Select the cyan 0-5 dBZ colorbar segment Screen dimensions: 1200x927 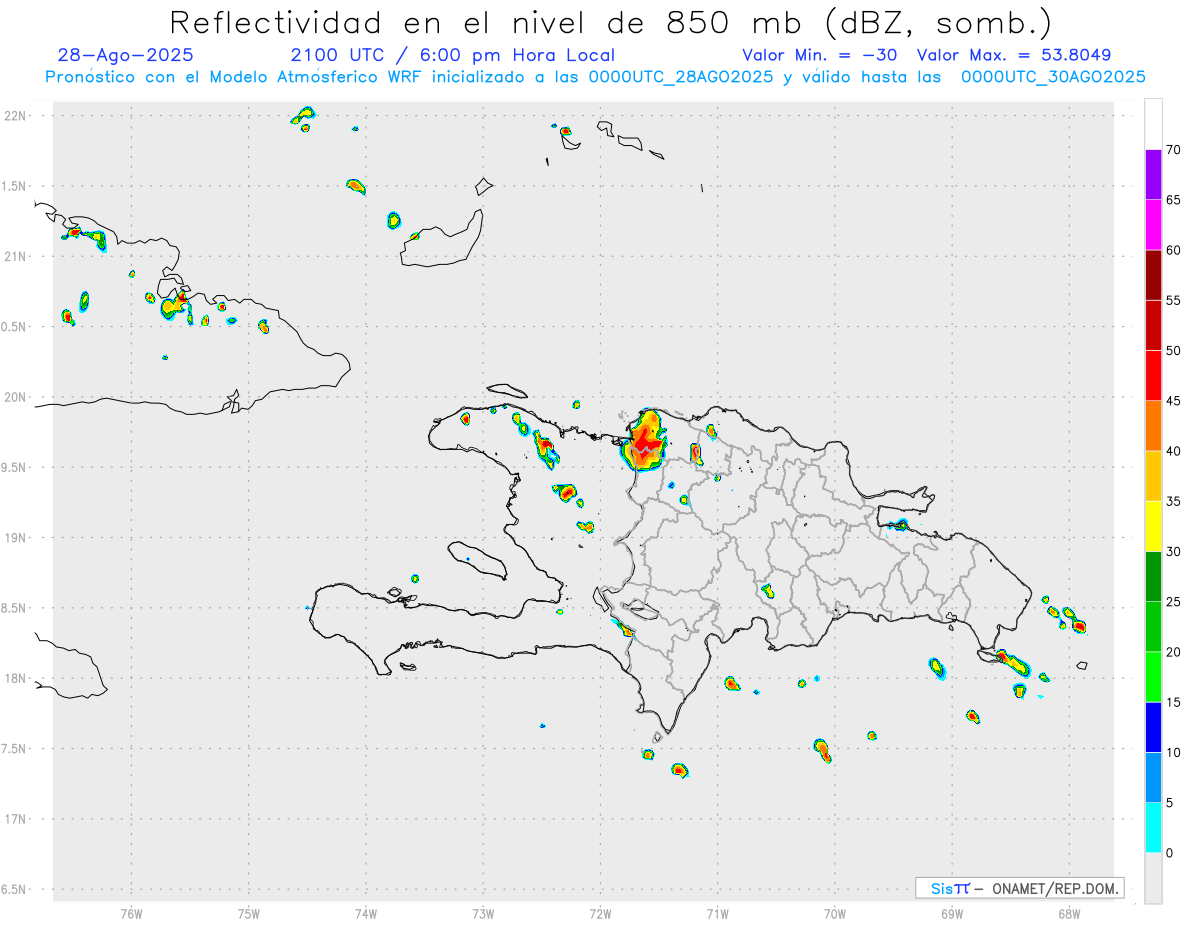pos(1153,828)
